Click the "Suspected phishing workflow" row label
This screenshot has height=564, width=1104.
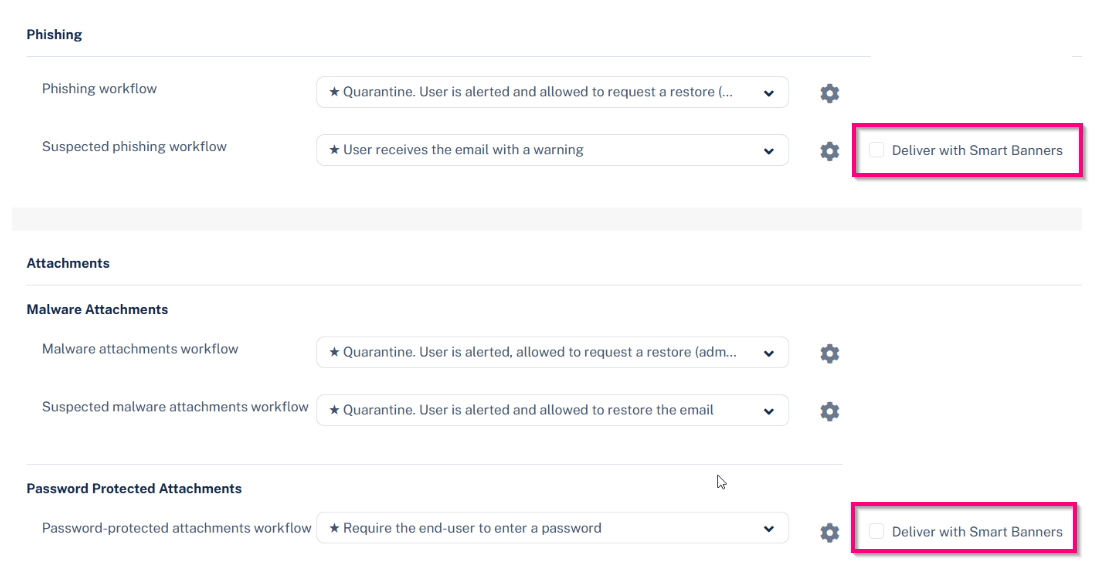[x=134, y=146]
